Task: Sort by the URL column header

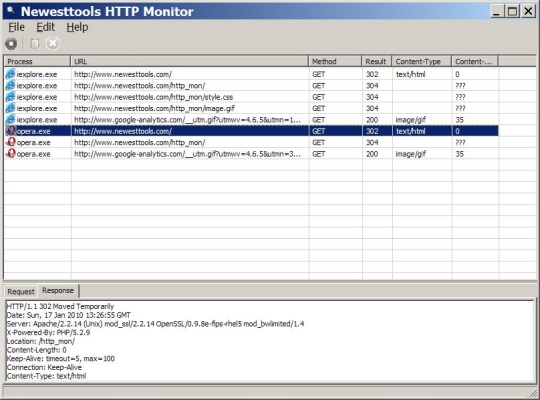Action: tap(189, 61)
